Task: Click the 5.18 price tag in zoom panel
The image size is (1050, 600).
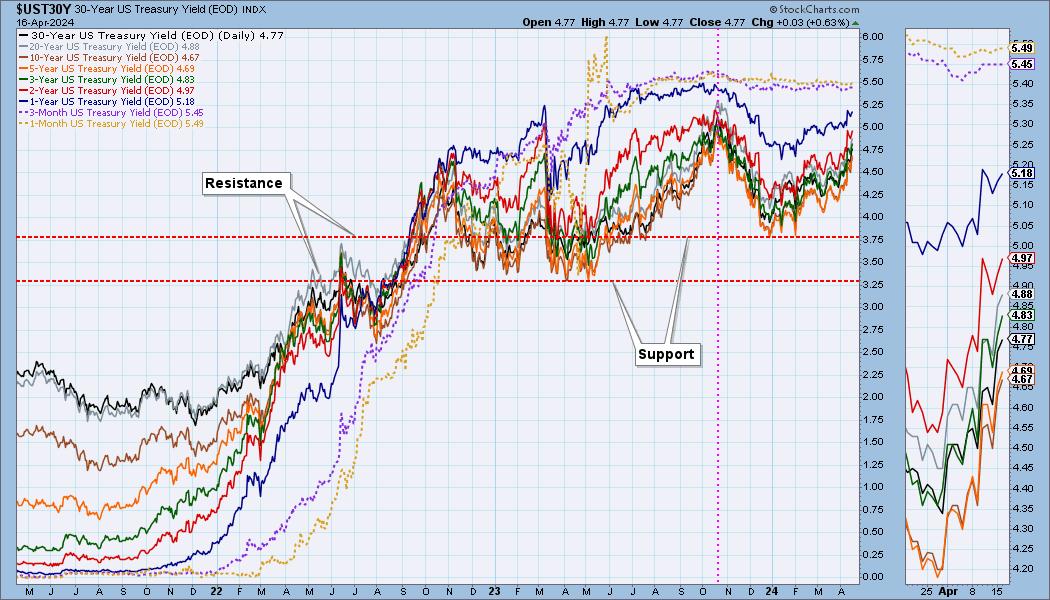Action: click(1022, 173)
